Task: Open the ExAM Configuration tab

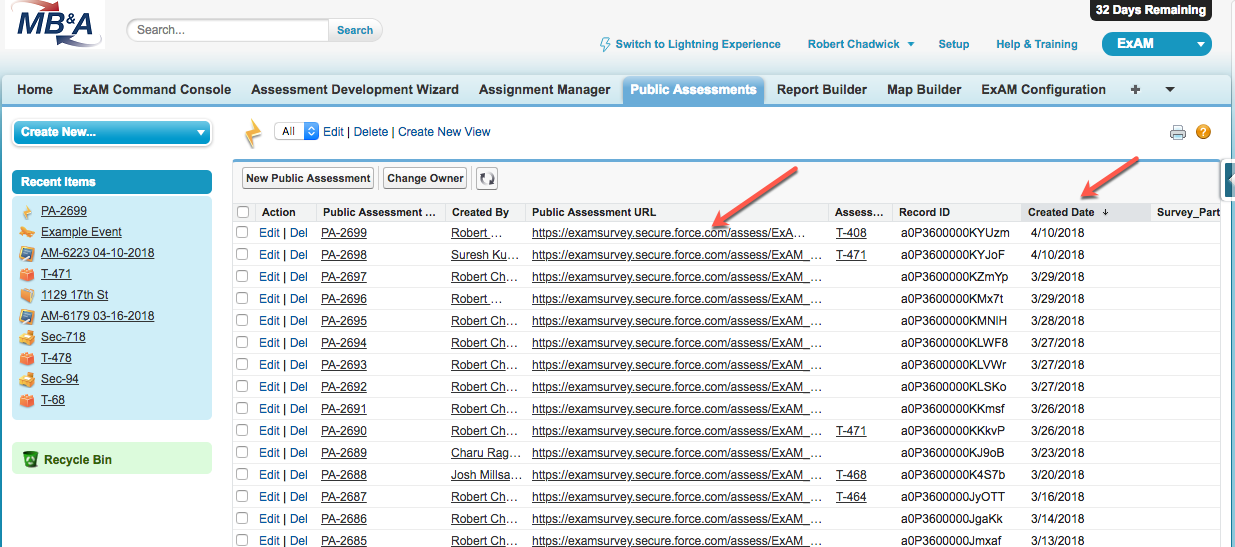Action: pos(1044,90)
